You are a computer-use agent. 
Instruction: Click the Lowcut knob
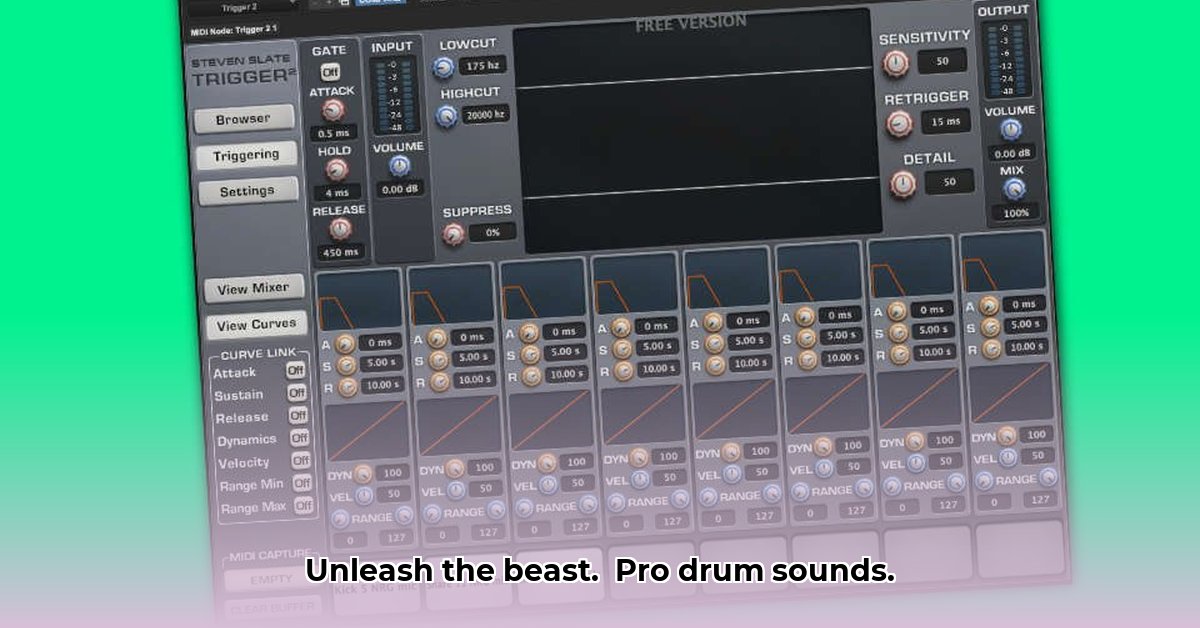[x=444, y=68]
